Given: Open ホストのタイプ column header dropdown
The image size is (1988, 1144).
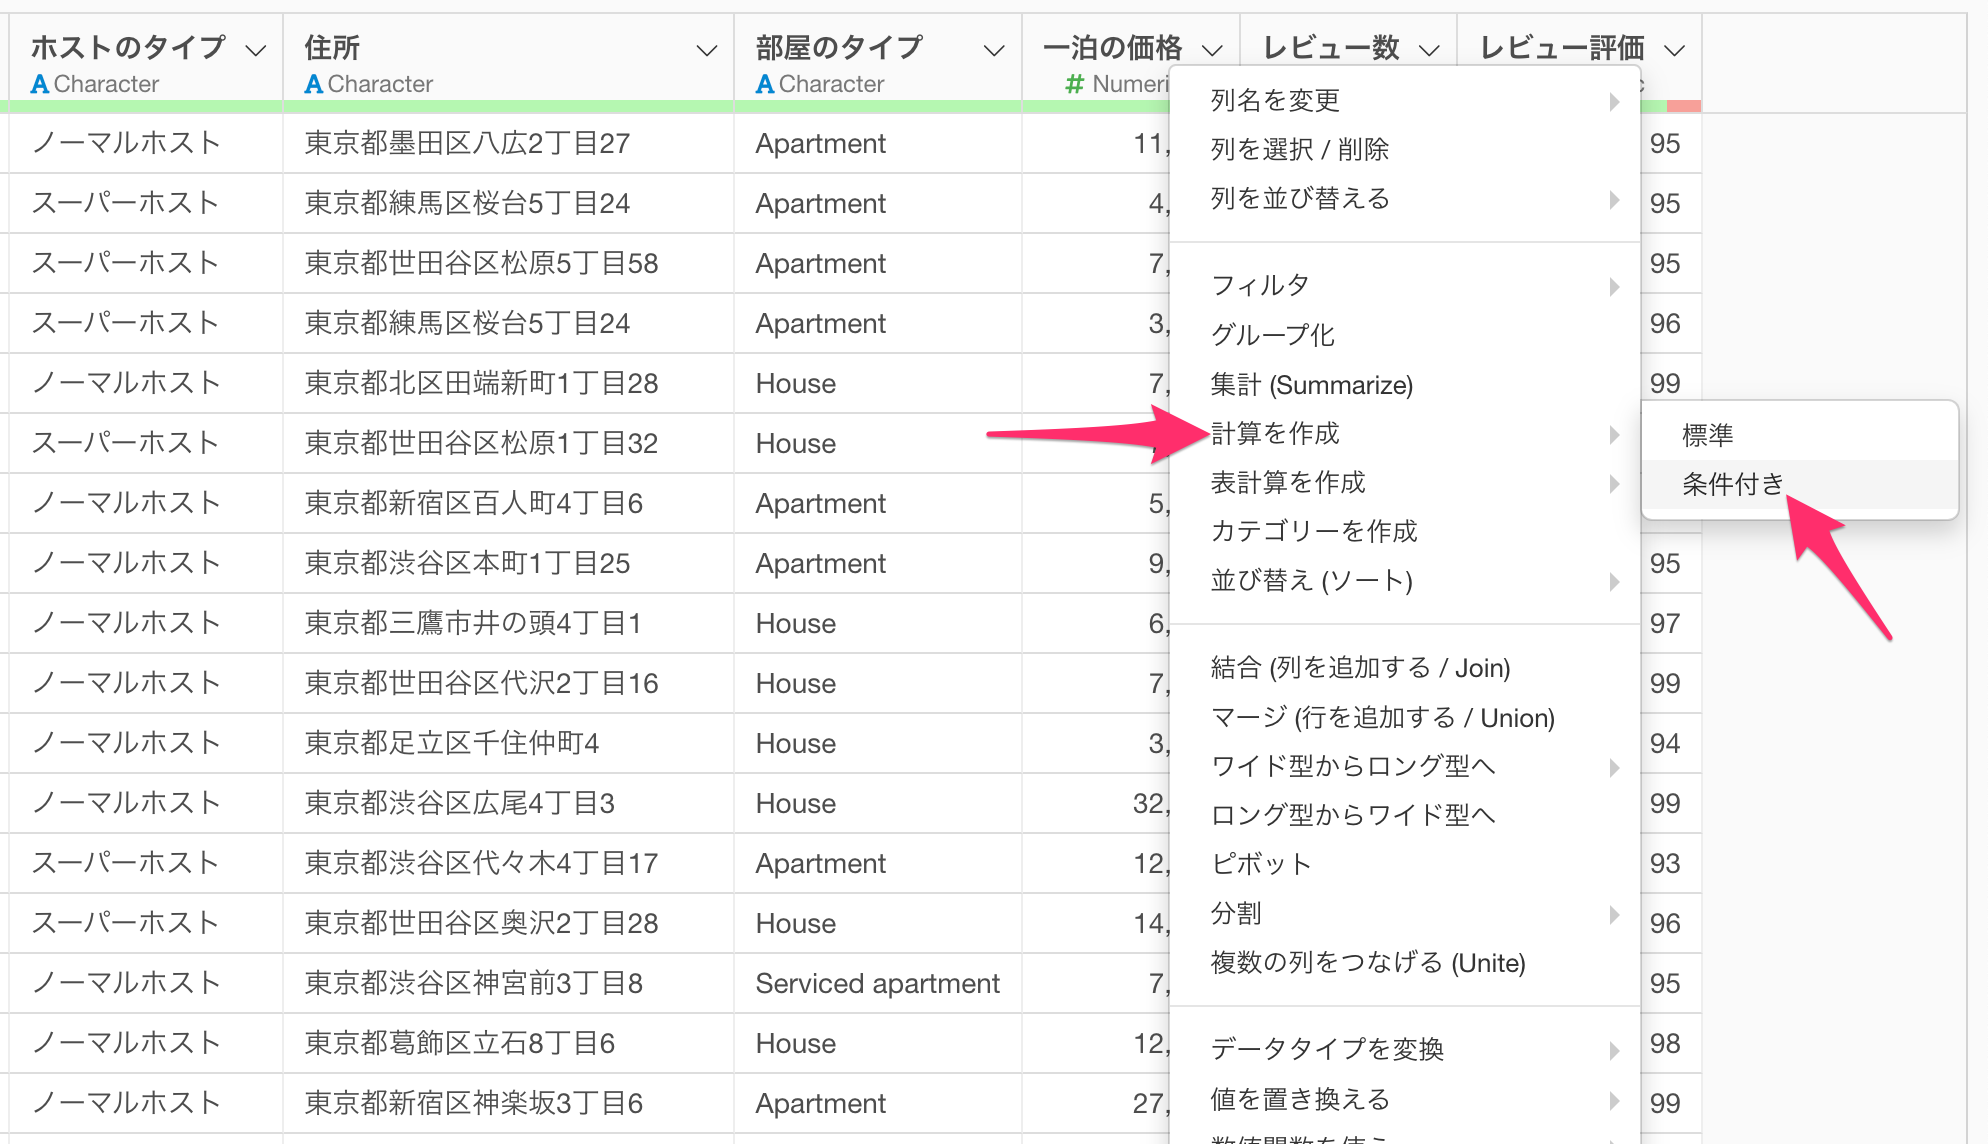Looking at the screenshot, I should point(256,50).
